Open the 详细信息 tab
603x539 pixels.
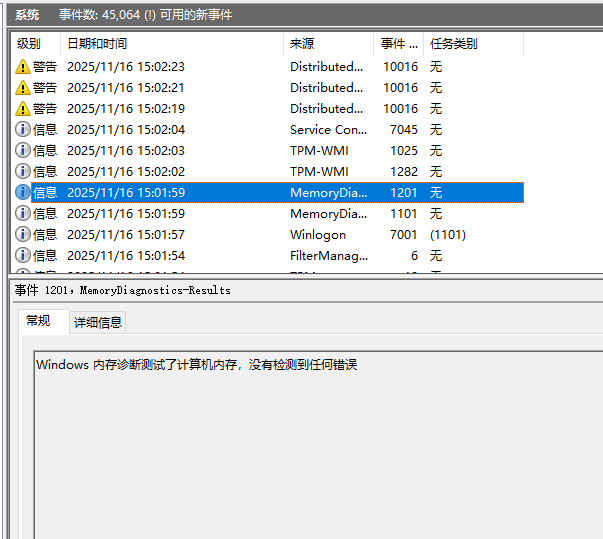click(x=98, y=322)
